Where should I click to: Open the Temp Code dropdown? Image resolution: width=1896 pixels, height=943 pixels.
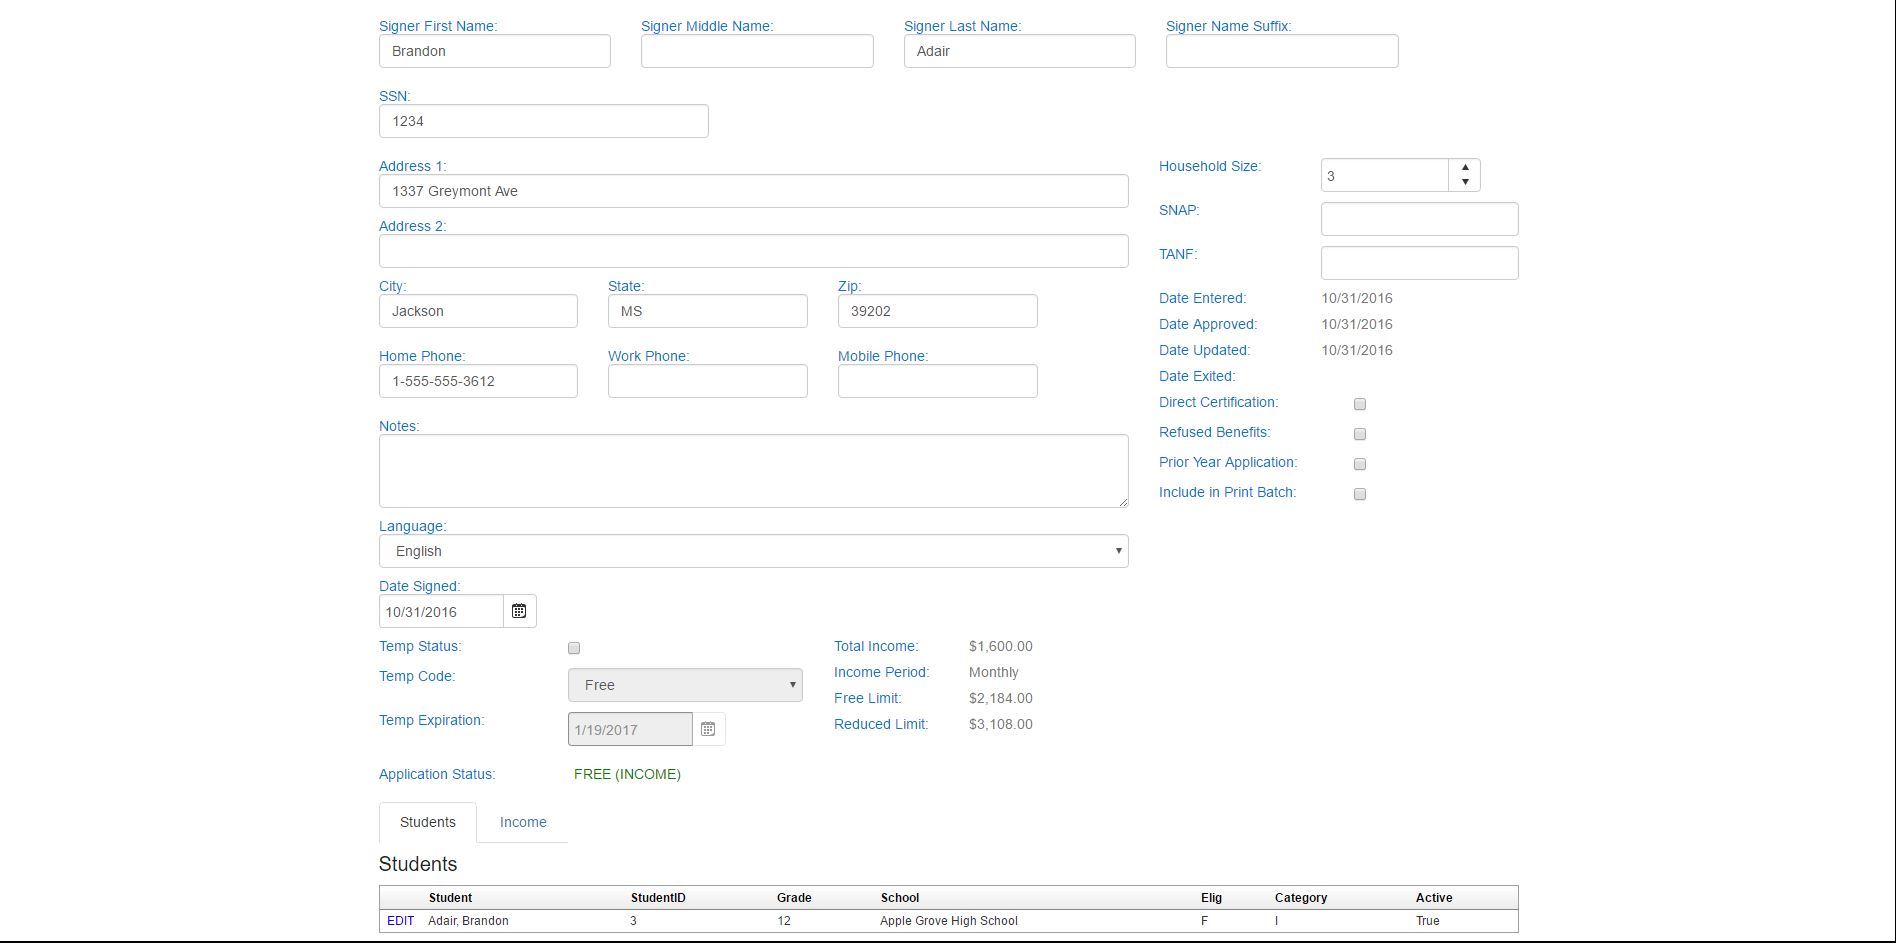pyautogui.click(x=685, y=685)
